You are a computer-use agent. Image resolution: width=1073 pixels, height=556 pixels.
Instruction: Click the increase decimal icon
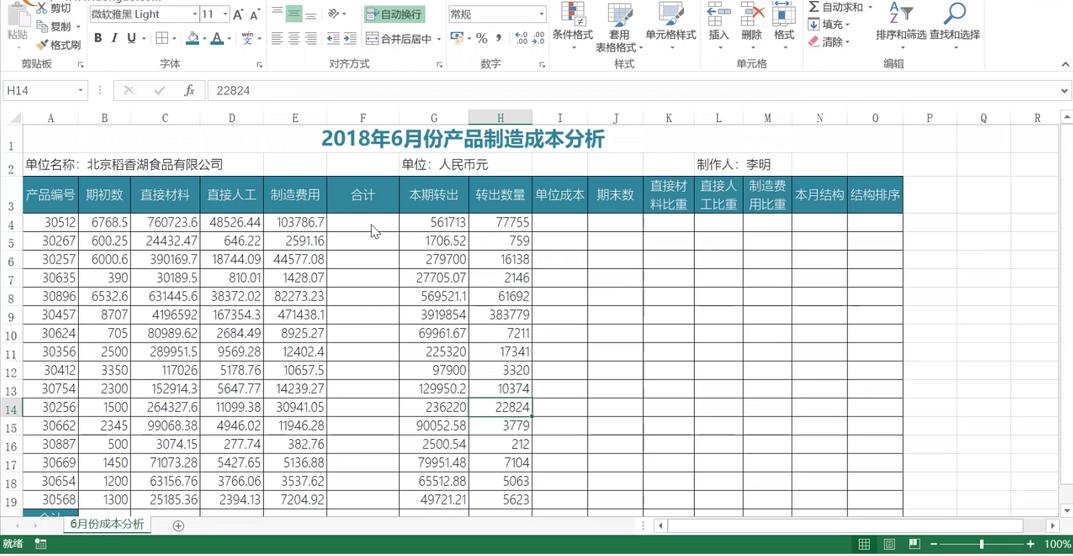click(520, 38)
